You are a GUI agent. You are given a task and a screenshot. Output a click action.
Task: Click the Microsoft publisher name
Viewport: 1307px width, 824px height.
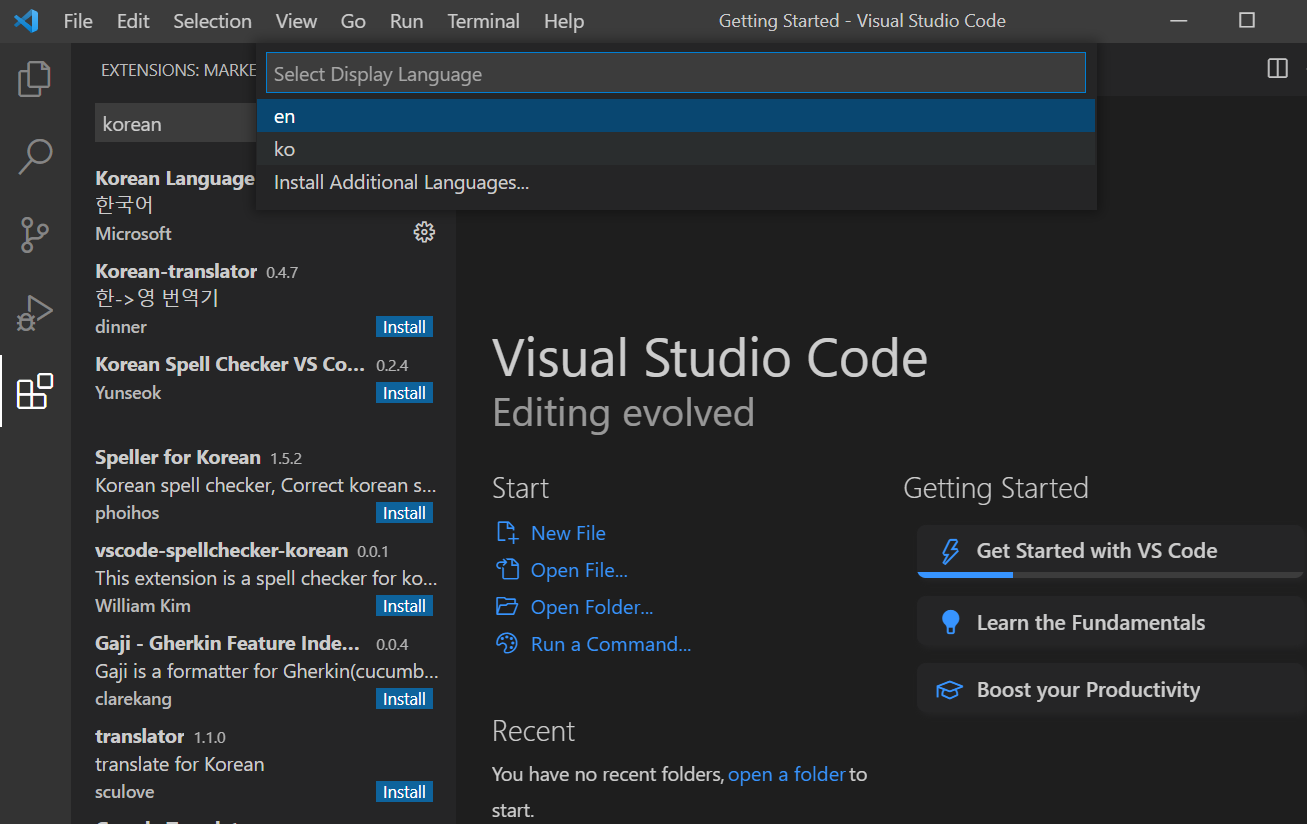tap(133, 233)
